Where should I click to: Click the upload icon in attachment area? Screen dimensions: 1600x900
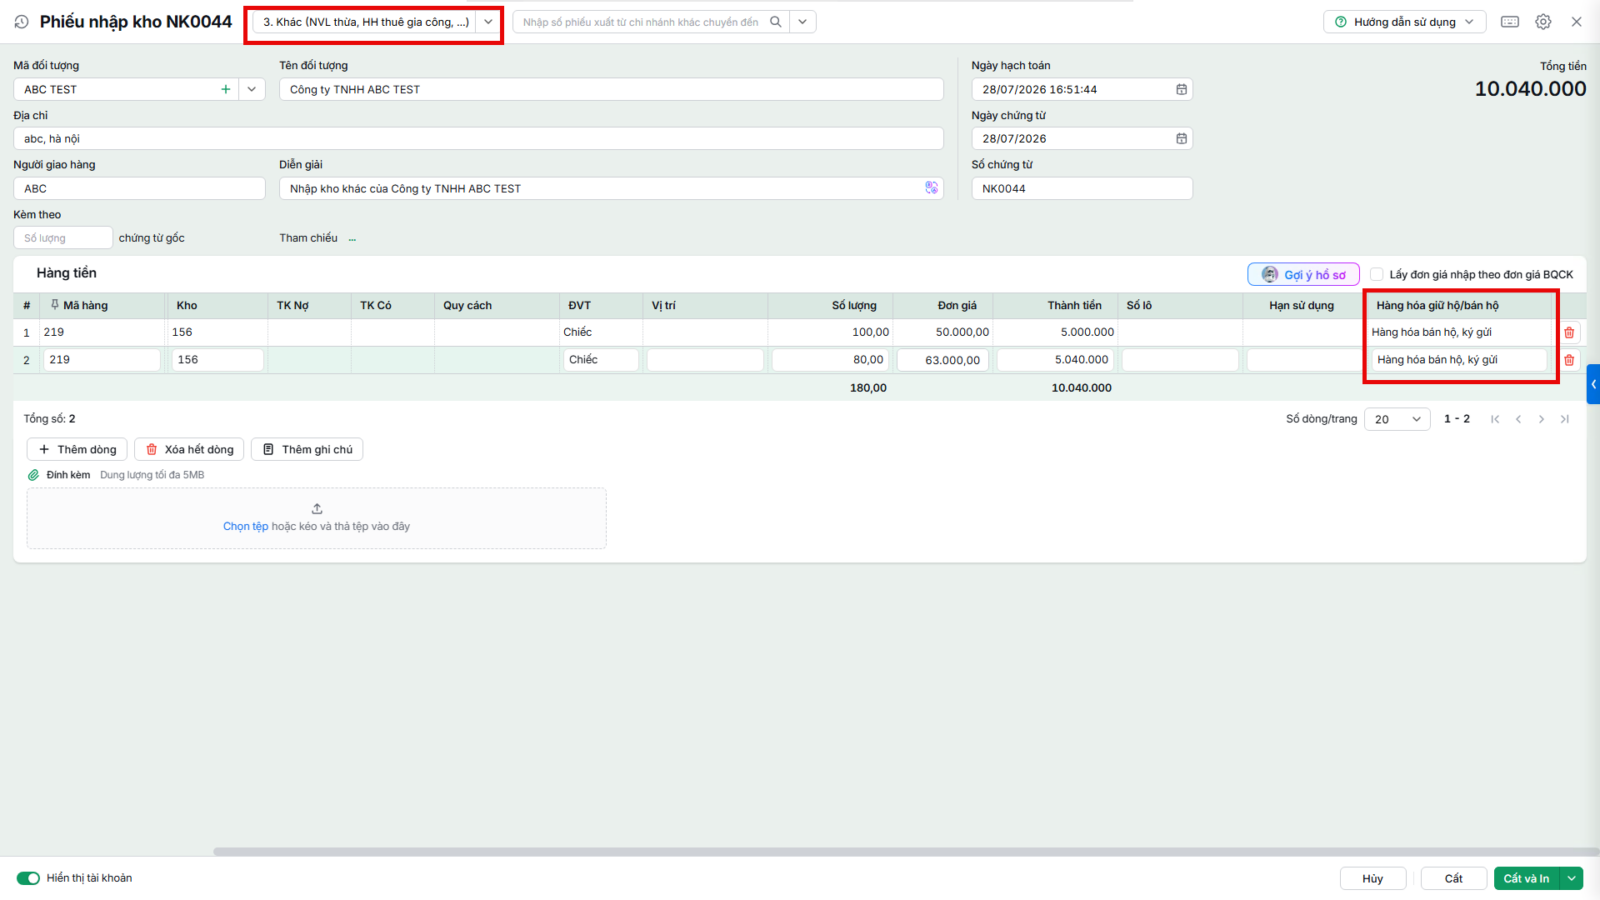pos(317,509)
